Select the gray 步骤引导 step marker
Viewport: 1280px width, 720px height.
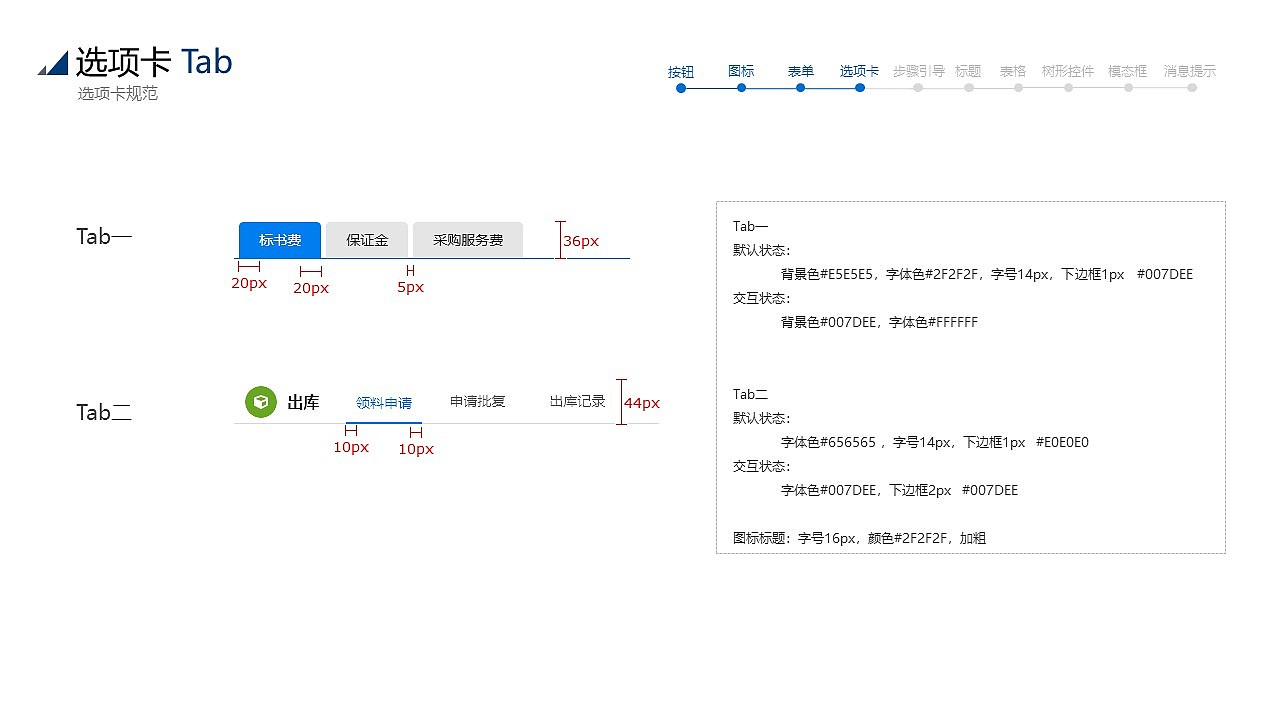click(x=918, y=71)
